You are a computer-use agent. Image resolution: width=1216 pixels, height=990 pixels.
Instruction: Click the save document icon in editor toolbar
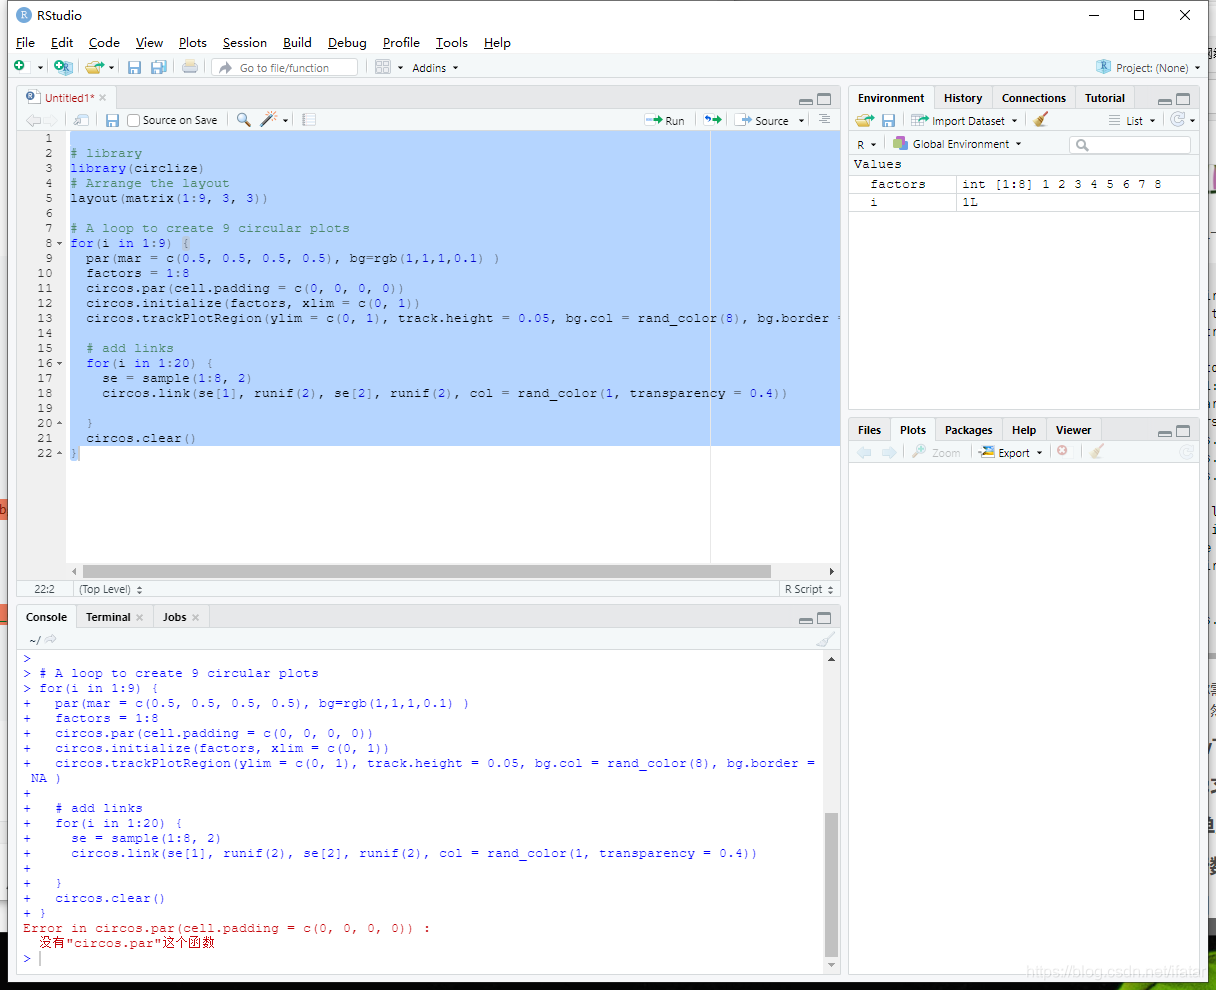(x=112, y=120)
